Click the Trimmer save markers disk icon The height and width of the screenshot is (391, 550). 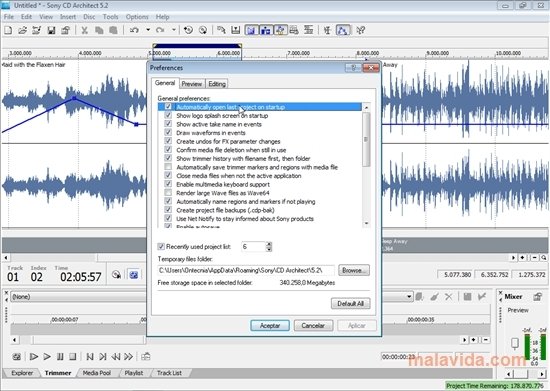(x=467, y=297)
